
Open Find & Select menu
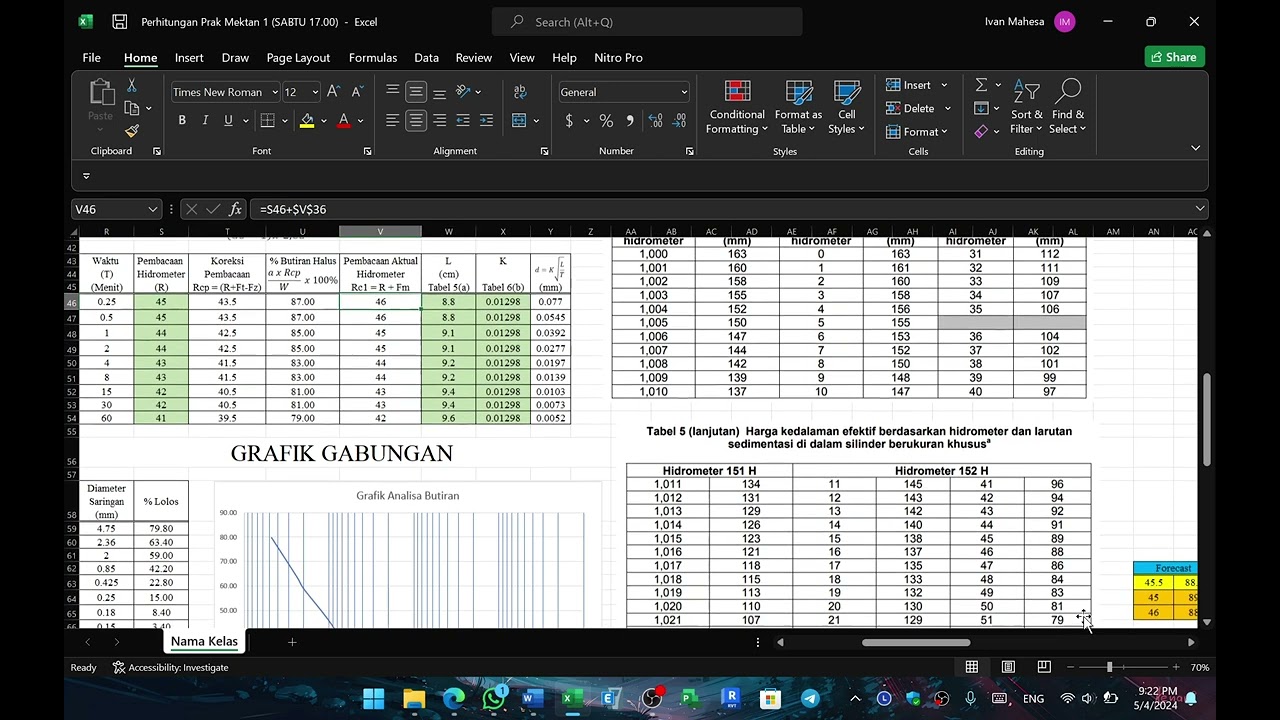click(x=1068, y=107)
